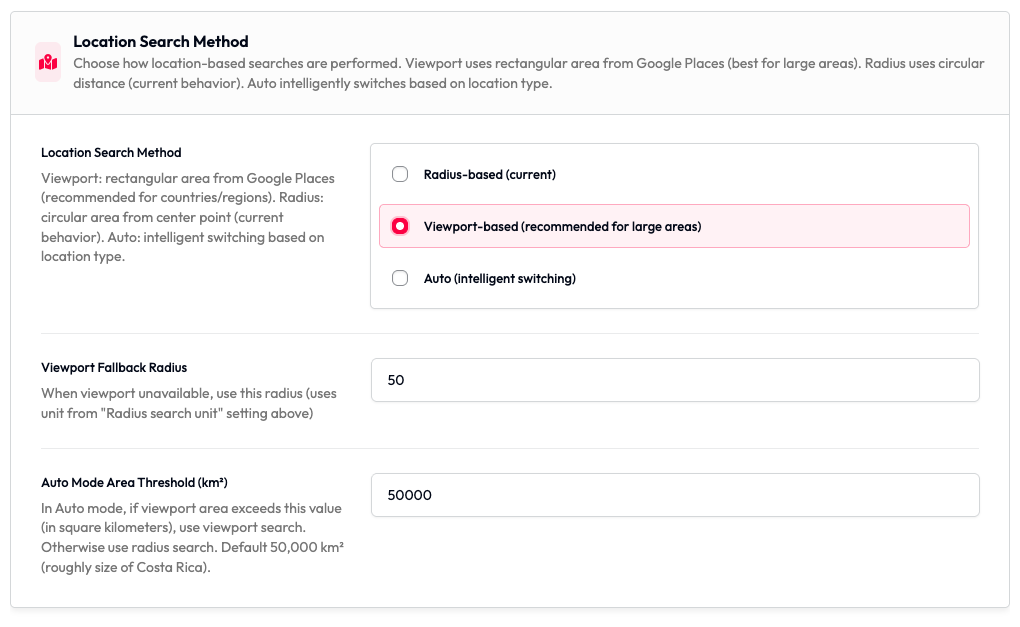
Task: Enable the Auto intelligent switching radio button
Action: coord(400,278)
